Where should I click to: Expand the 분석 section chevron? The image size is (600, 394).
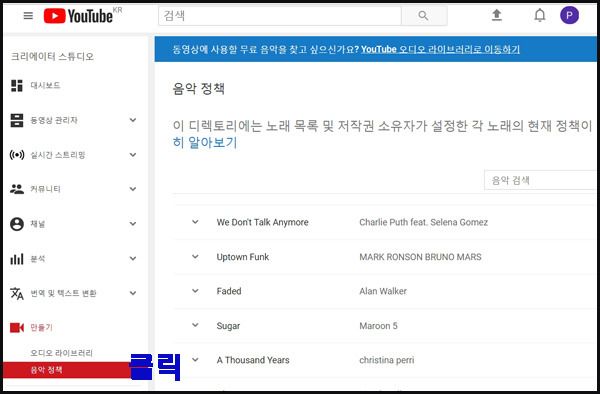pos(133,259)
